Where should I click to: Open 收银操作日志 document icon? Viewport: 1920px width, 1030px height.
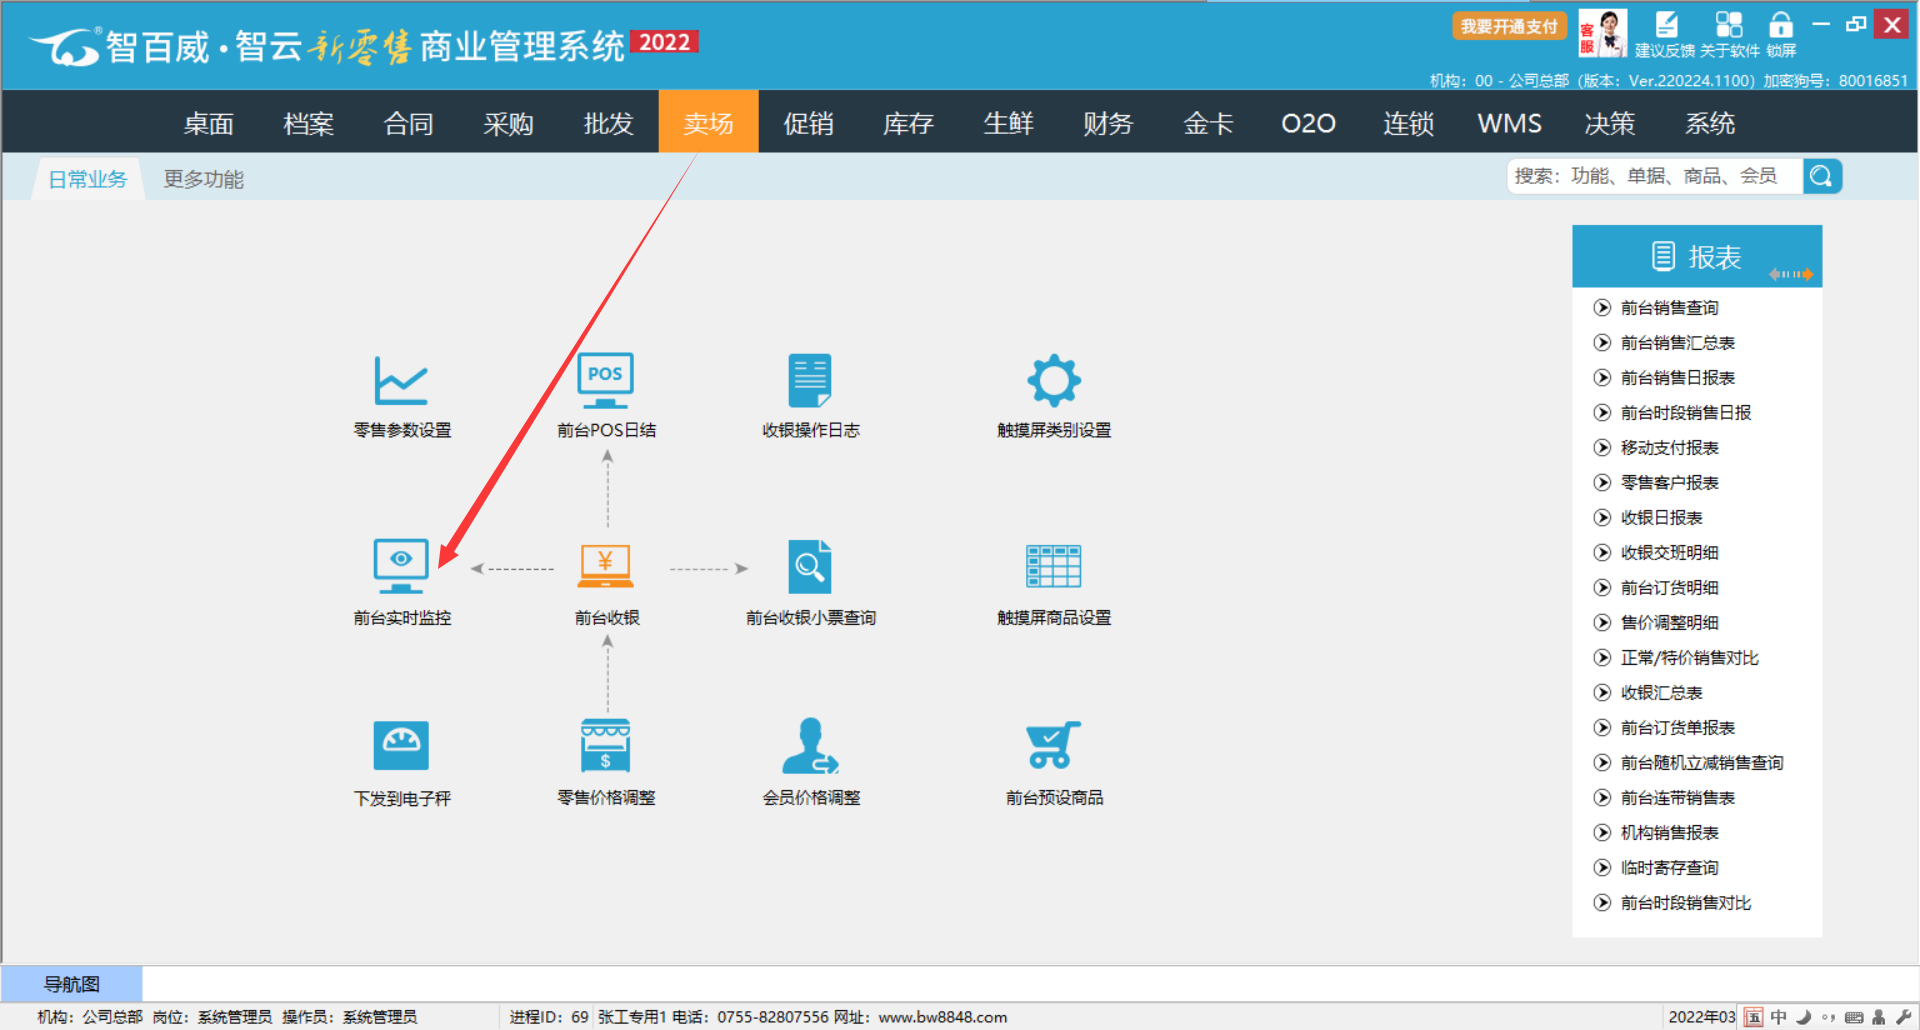coord(810,381)
